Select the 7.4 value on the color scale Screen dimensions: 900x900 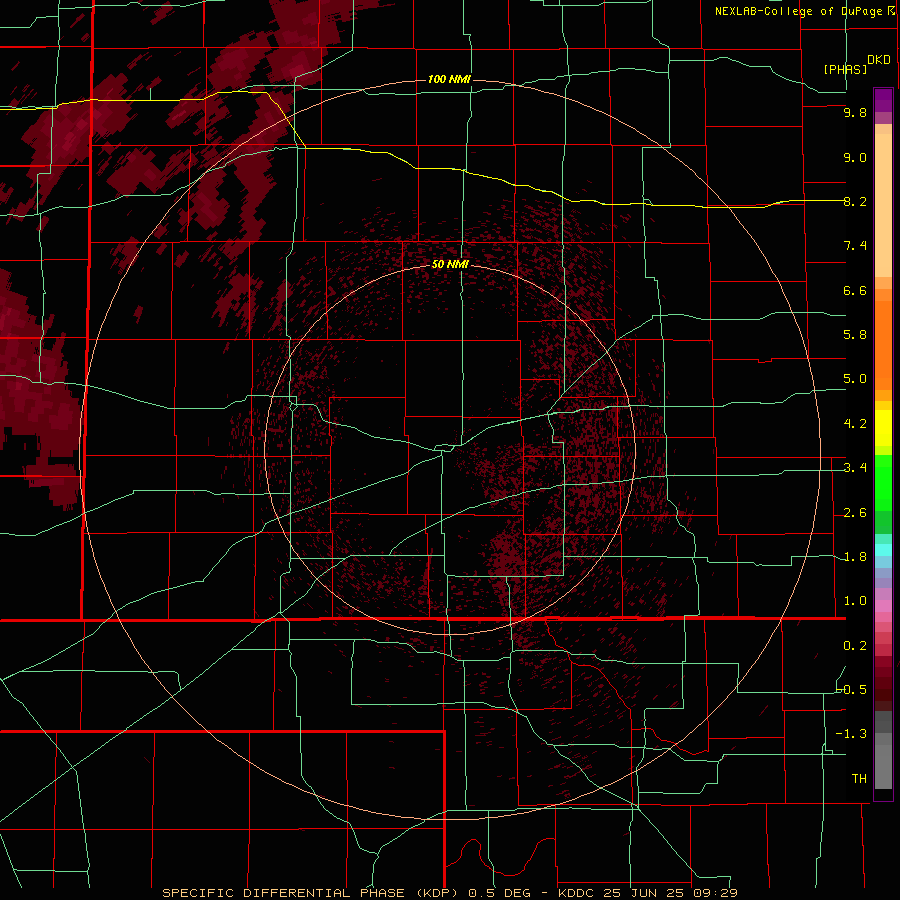click(855, 246)
